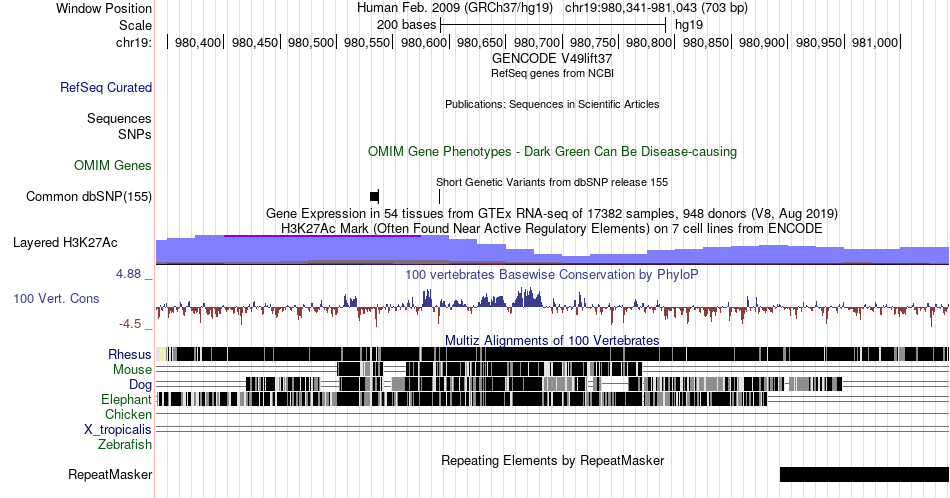Select the Rhesus alignment label
Screen dimensions: 950x498
pyautogui.click(x=130, y=354)
